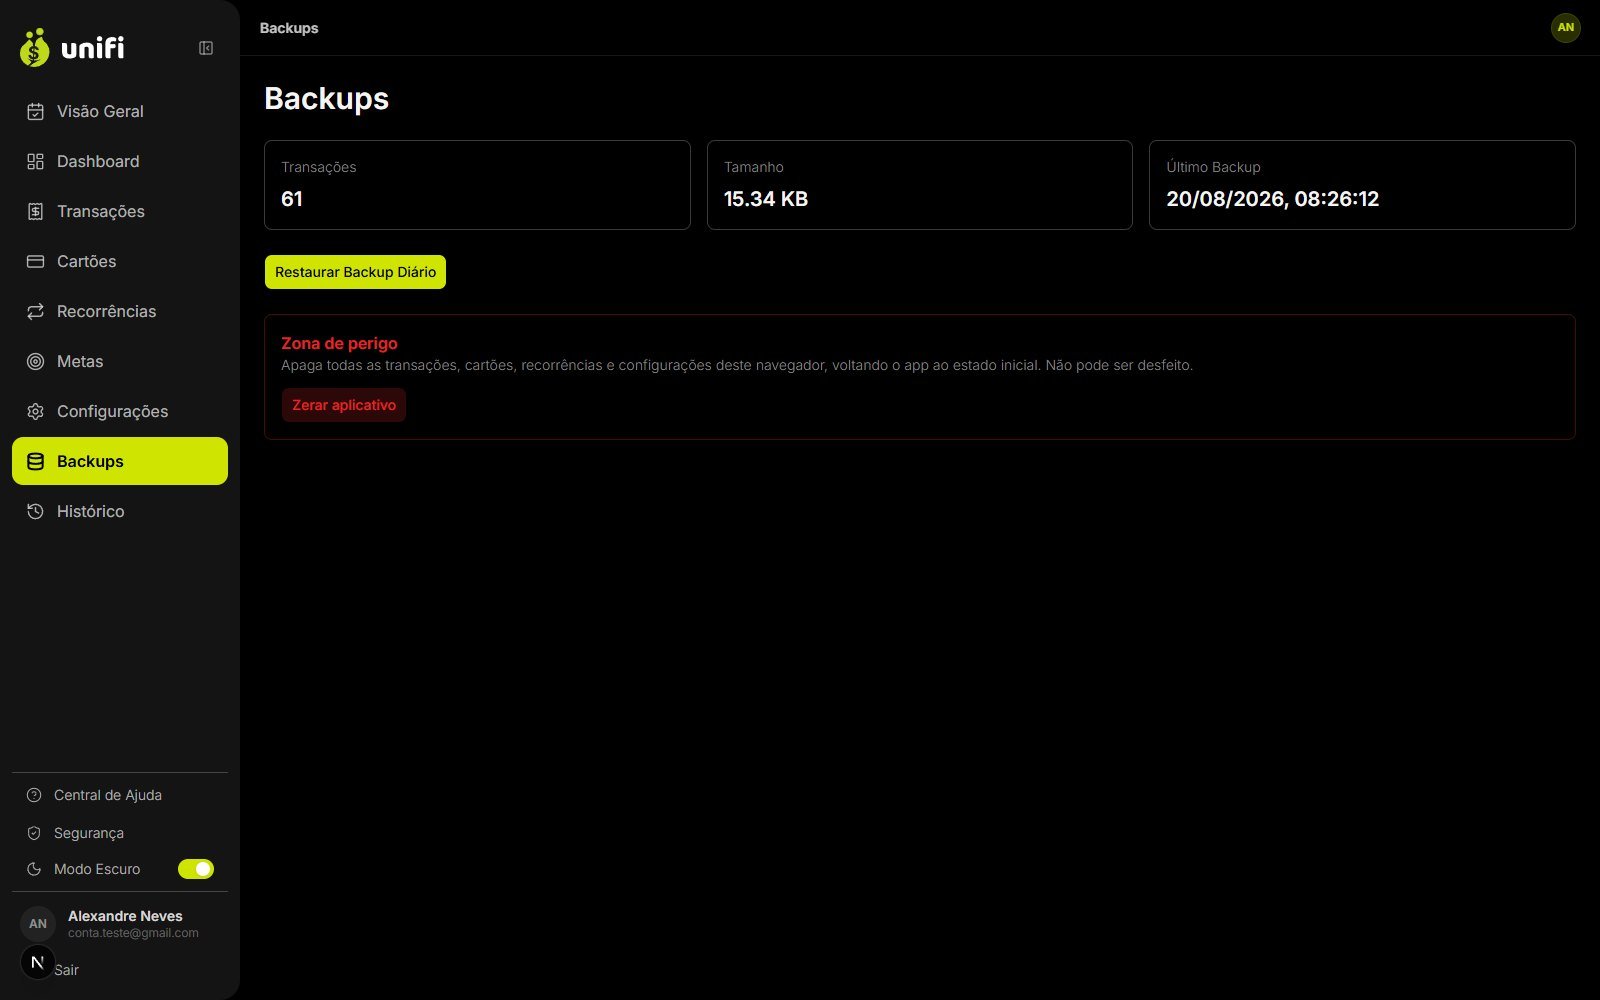Open the Recorrências page
1600x1000 pixels.
pos(120,311)
